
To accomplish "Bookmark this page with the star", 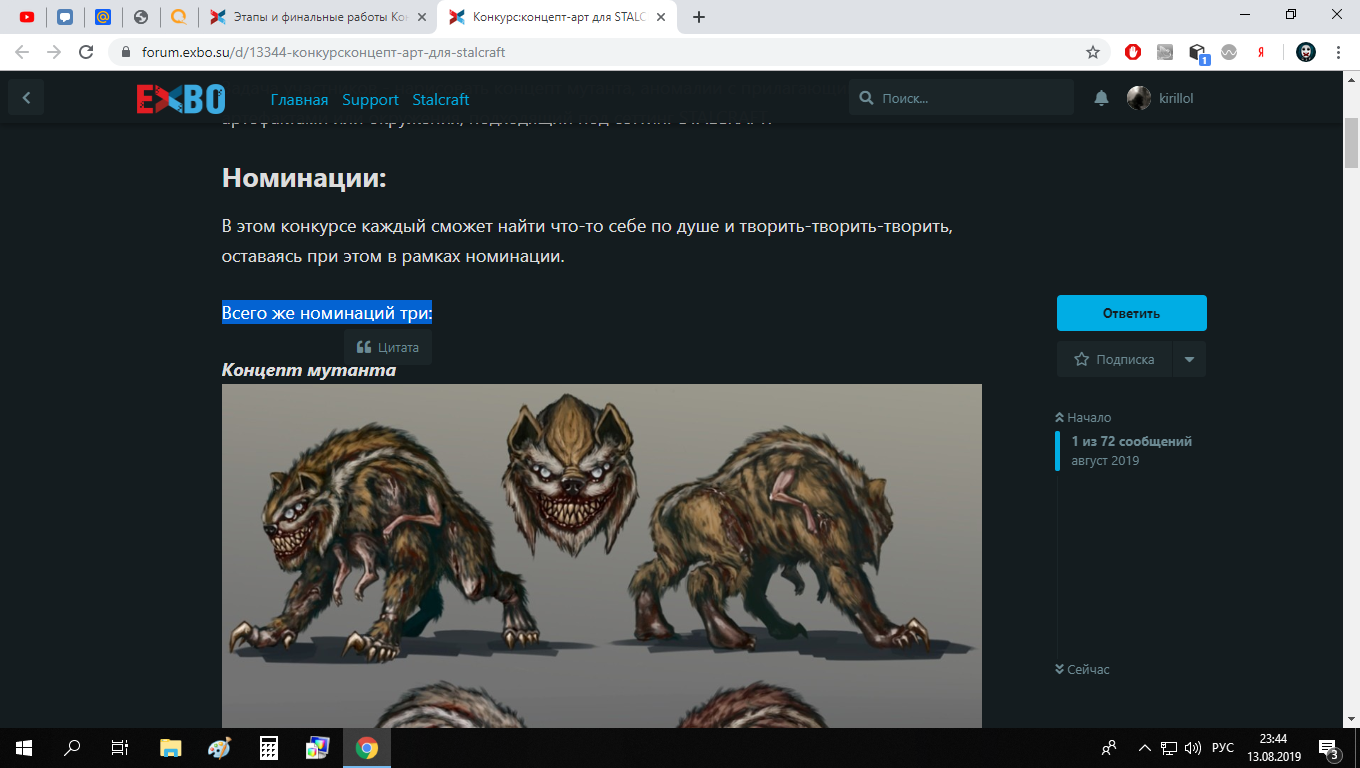I will [x=1093, y=52].
